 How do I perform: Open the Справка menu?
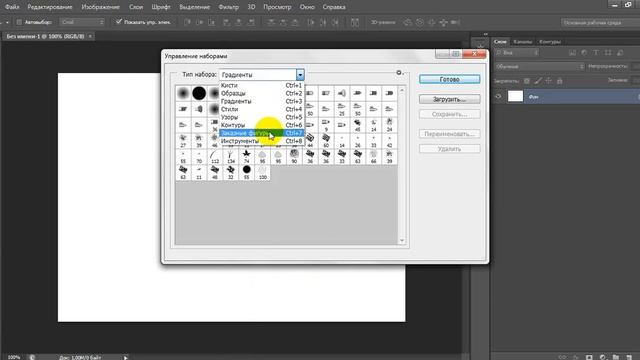(334, 7)
